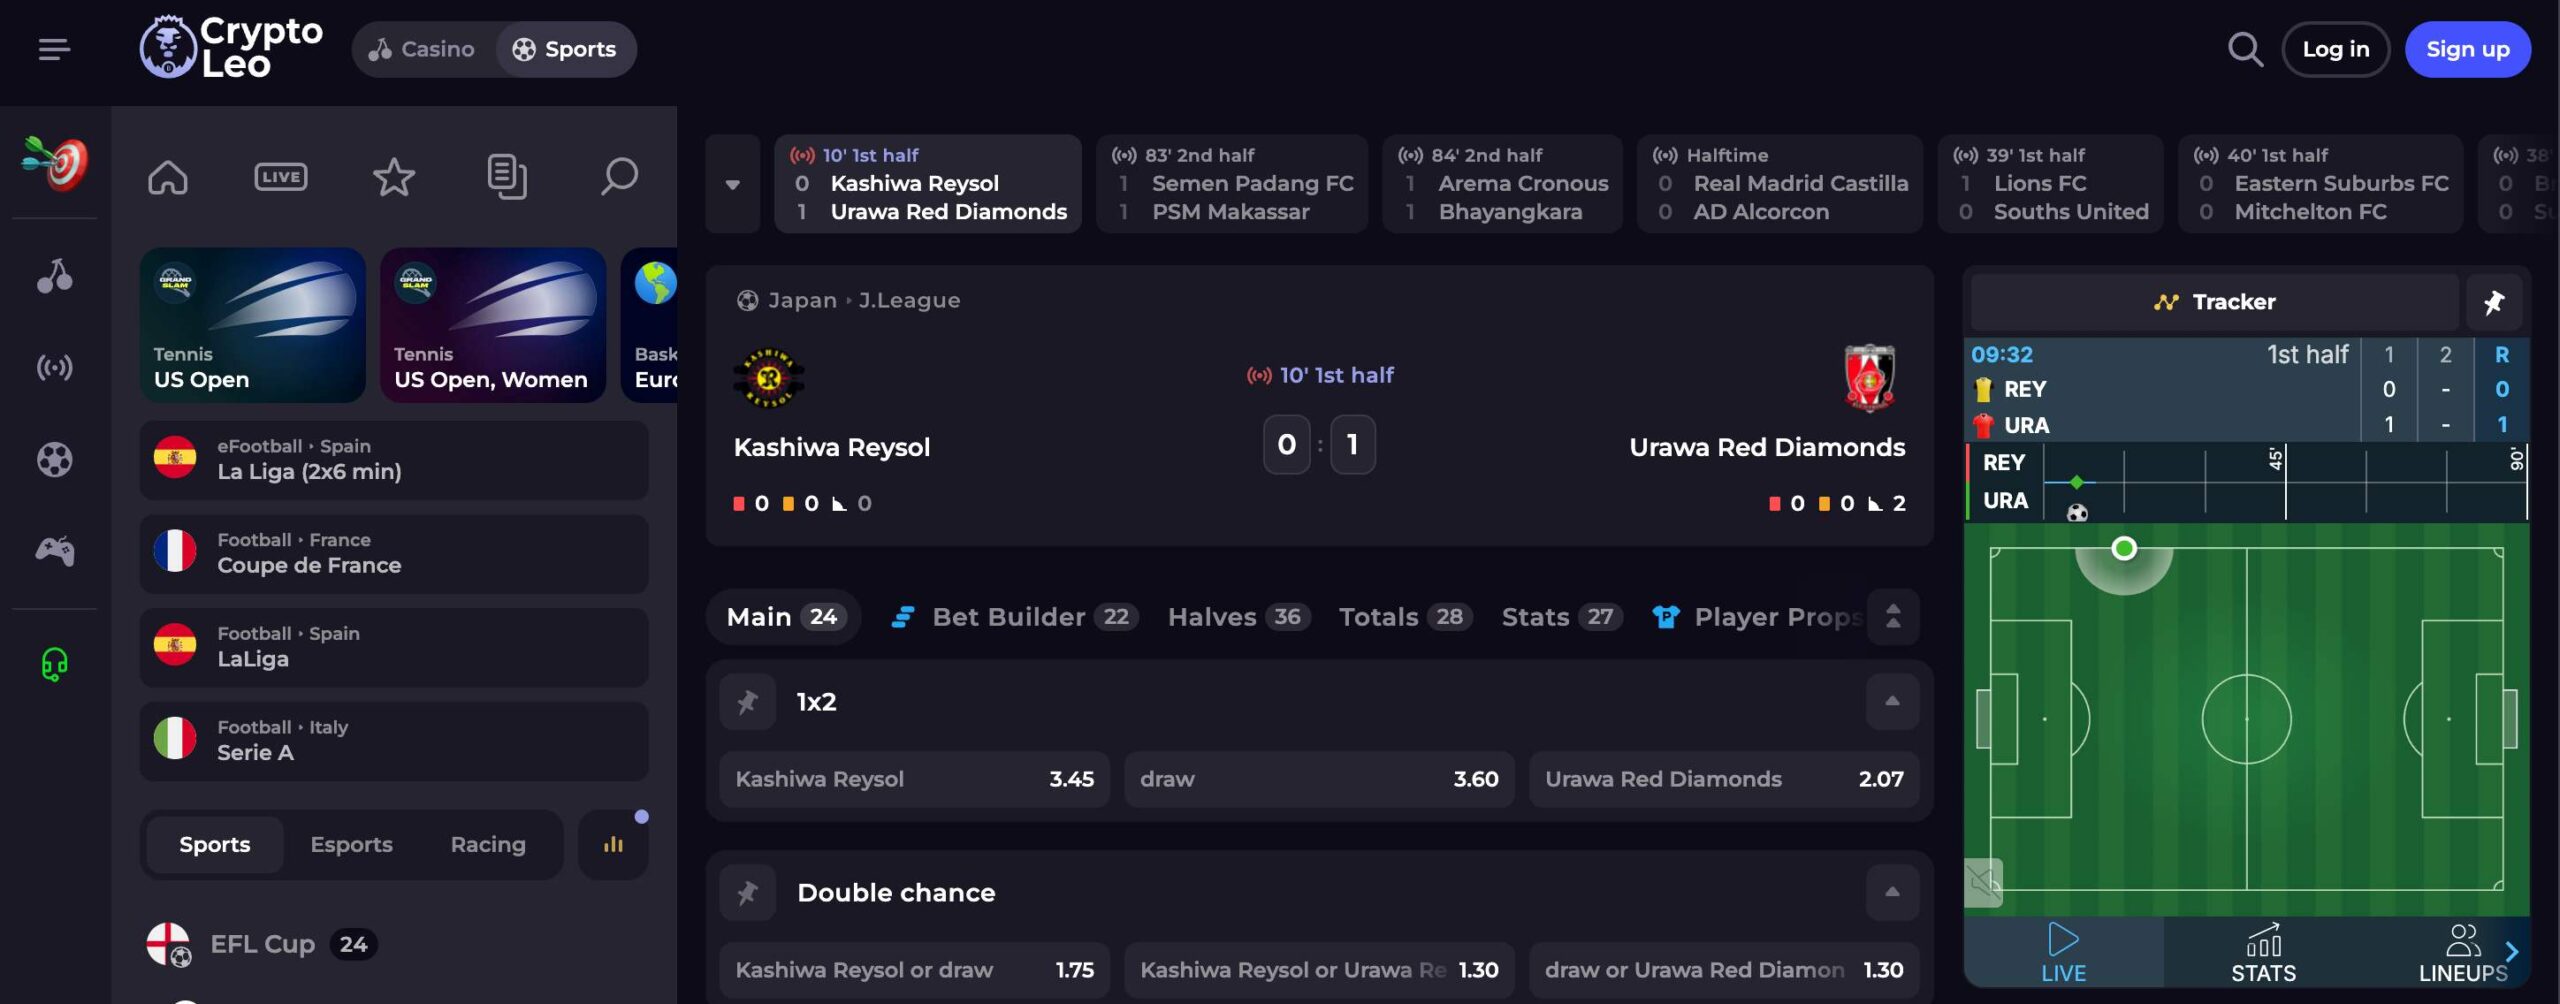
Task: Open the EFL Cup league icon
Action: pos(169,944)
